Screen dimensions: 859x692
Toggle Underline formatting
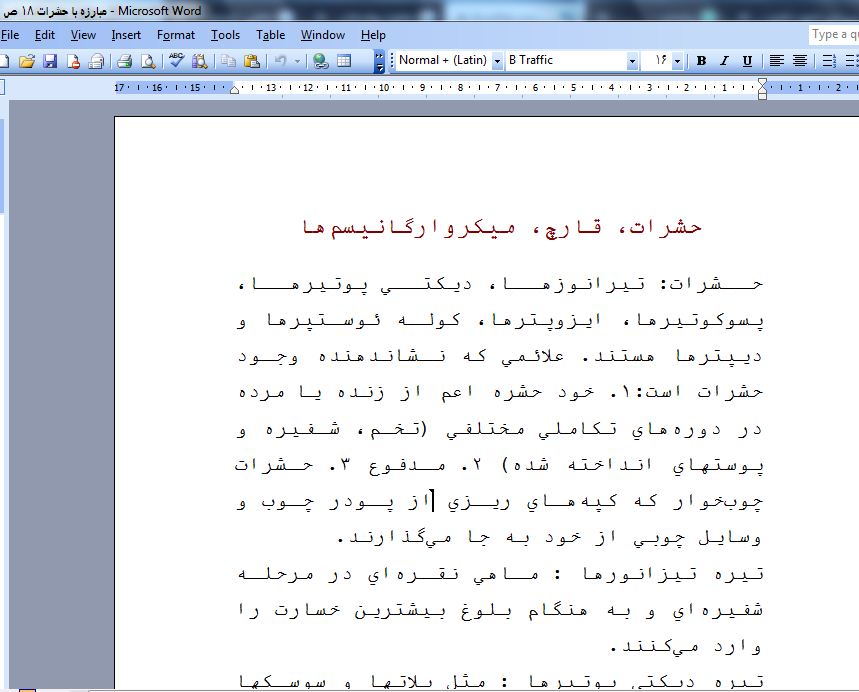(747, 61)
